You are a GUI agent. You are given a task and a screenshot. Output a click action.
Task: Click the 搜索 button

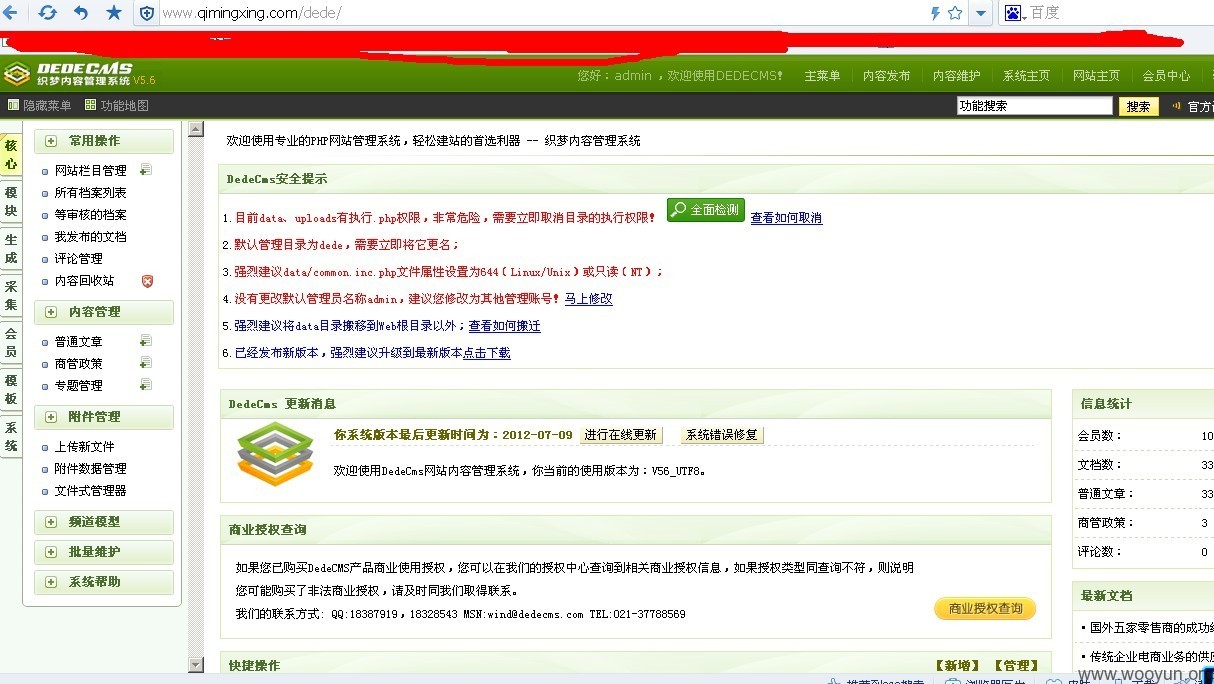(x=1138, y=107)
